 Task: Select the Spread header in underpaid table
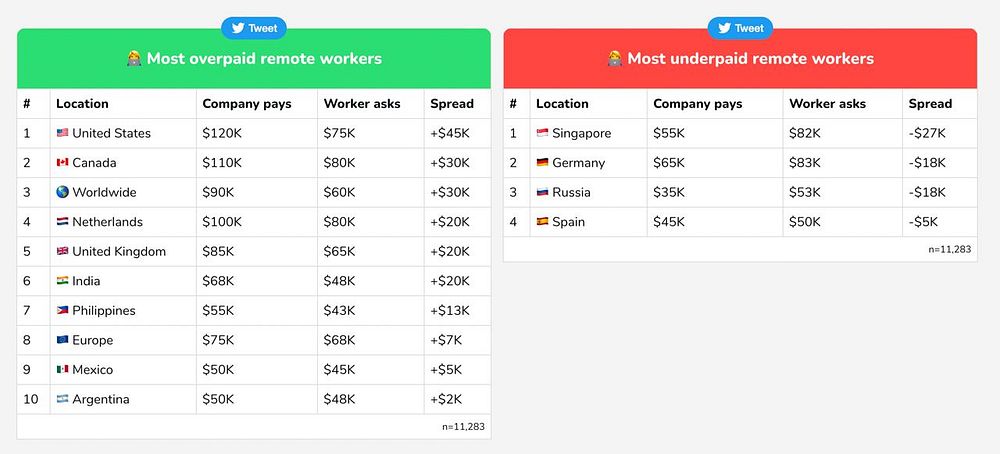coord(930,103)
